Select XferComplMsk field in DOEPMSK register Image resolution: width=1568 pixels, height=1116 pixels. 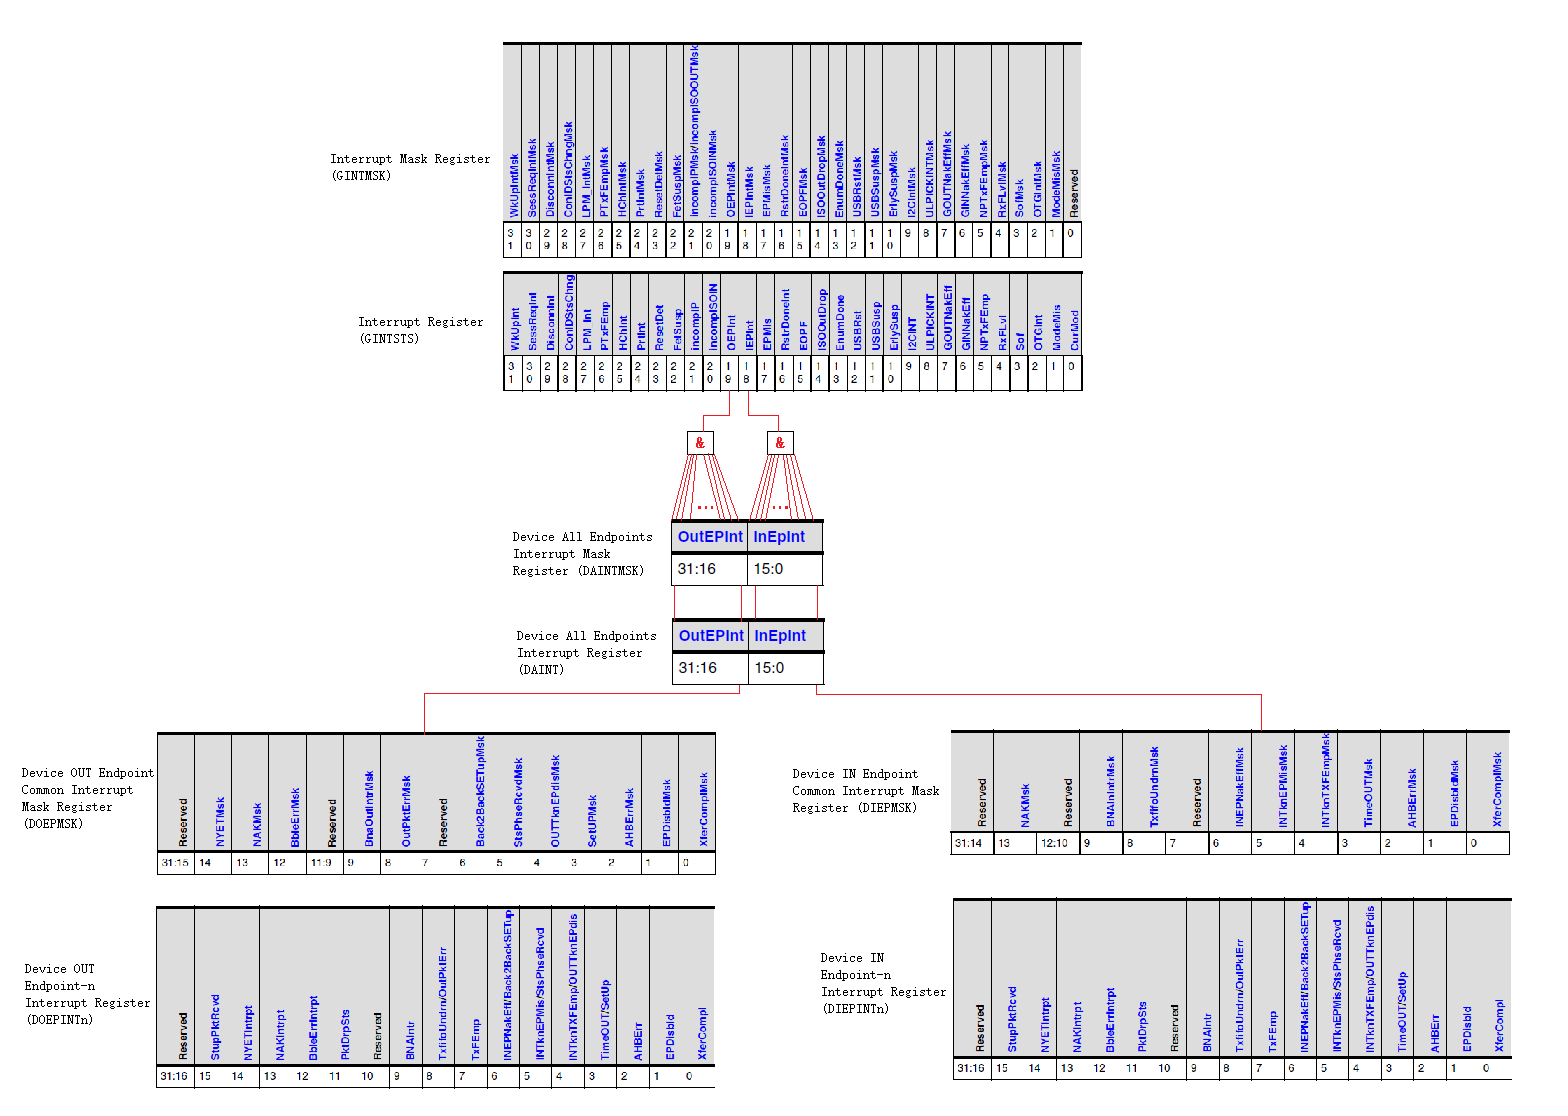(x=703, y=809)
